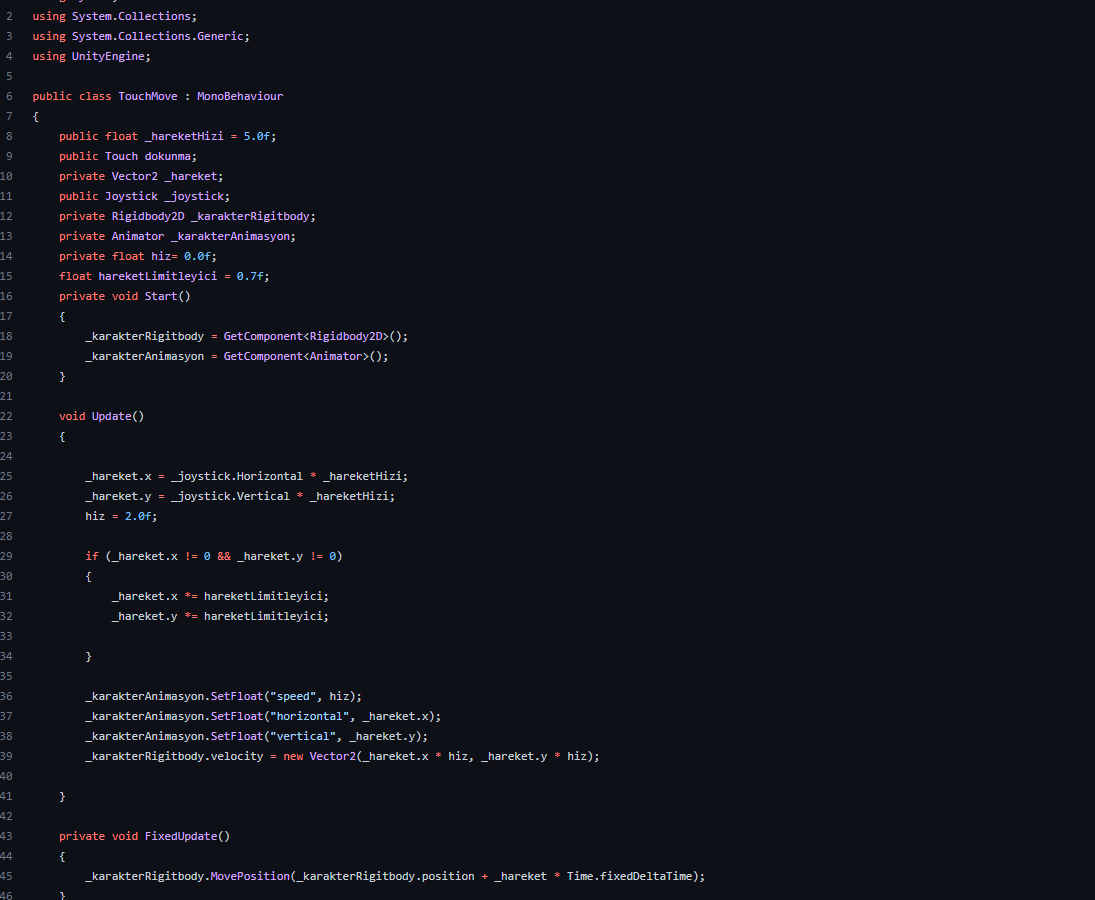Click '_hareket.x *= hareketLimitleyici;' line
The width and height of the screenshot is (1095, 900).
point(220,597)
